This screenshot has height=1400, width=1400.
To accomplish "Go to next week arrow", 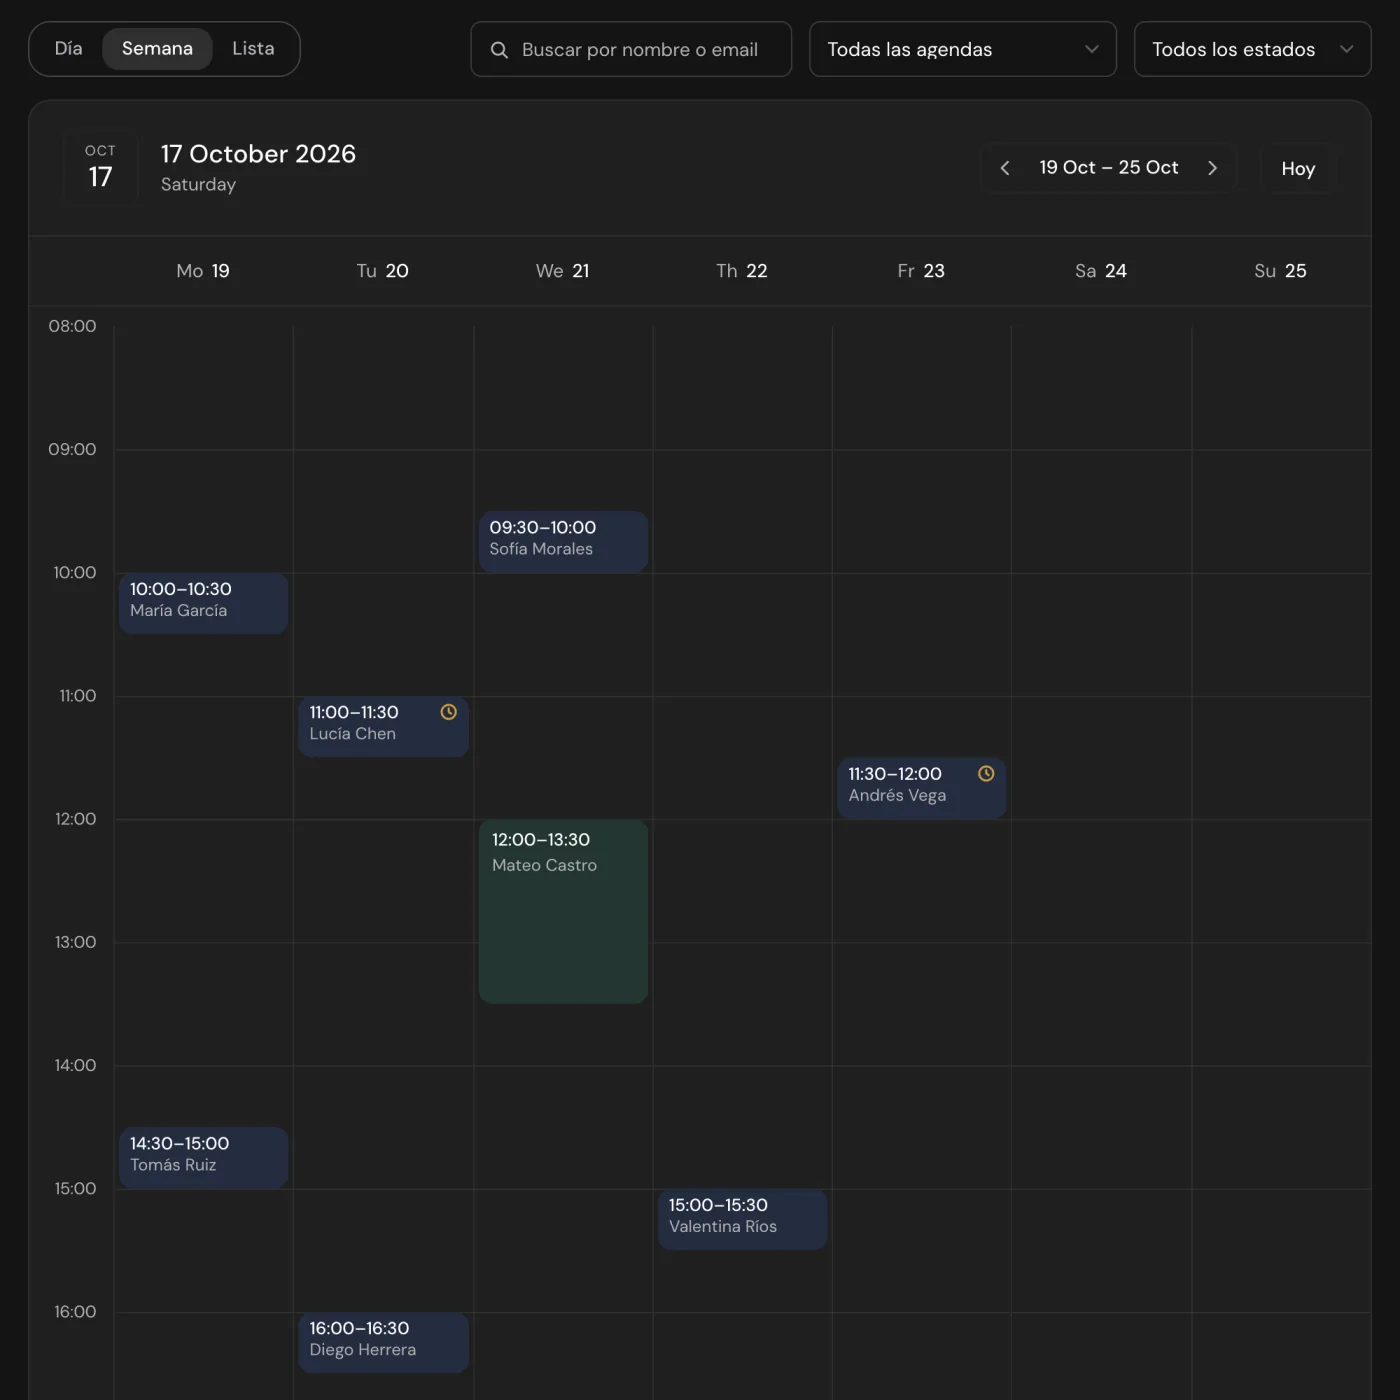I will (1212, 168).
